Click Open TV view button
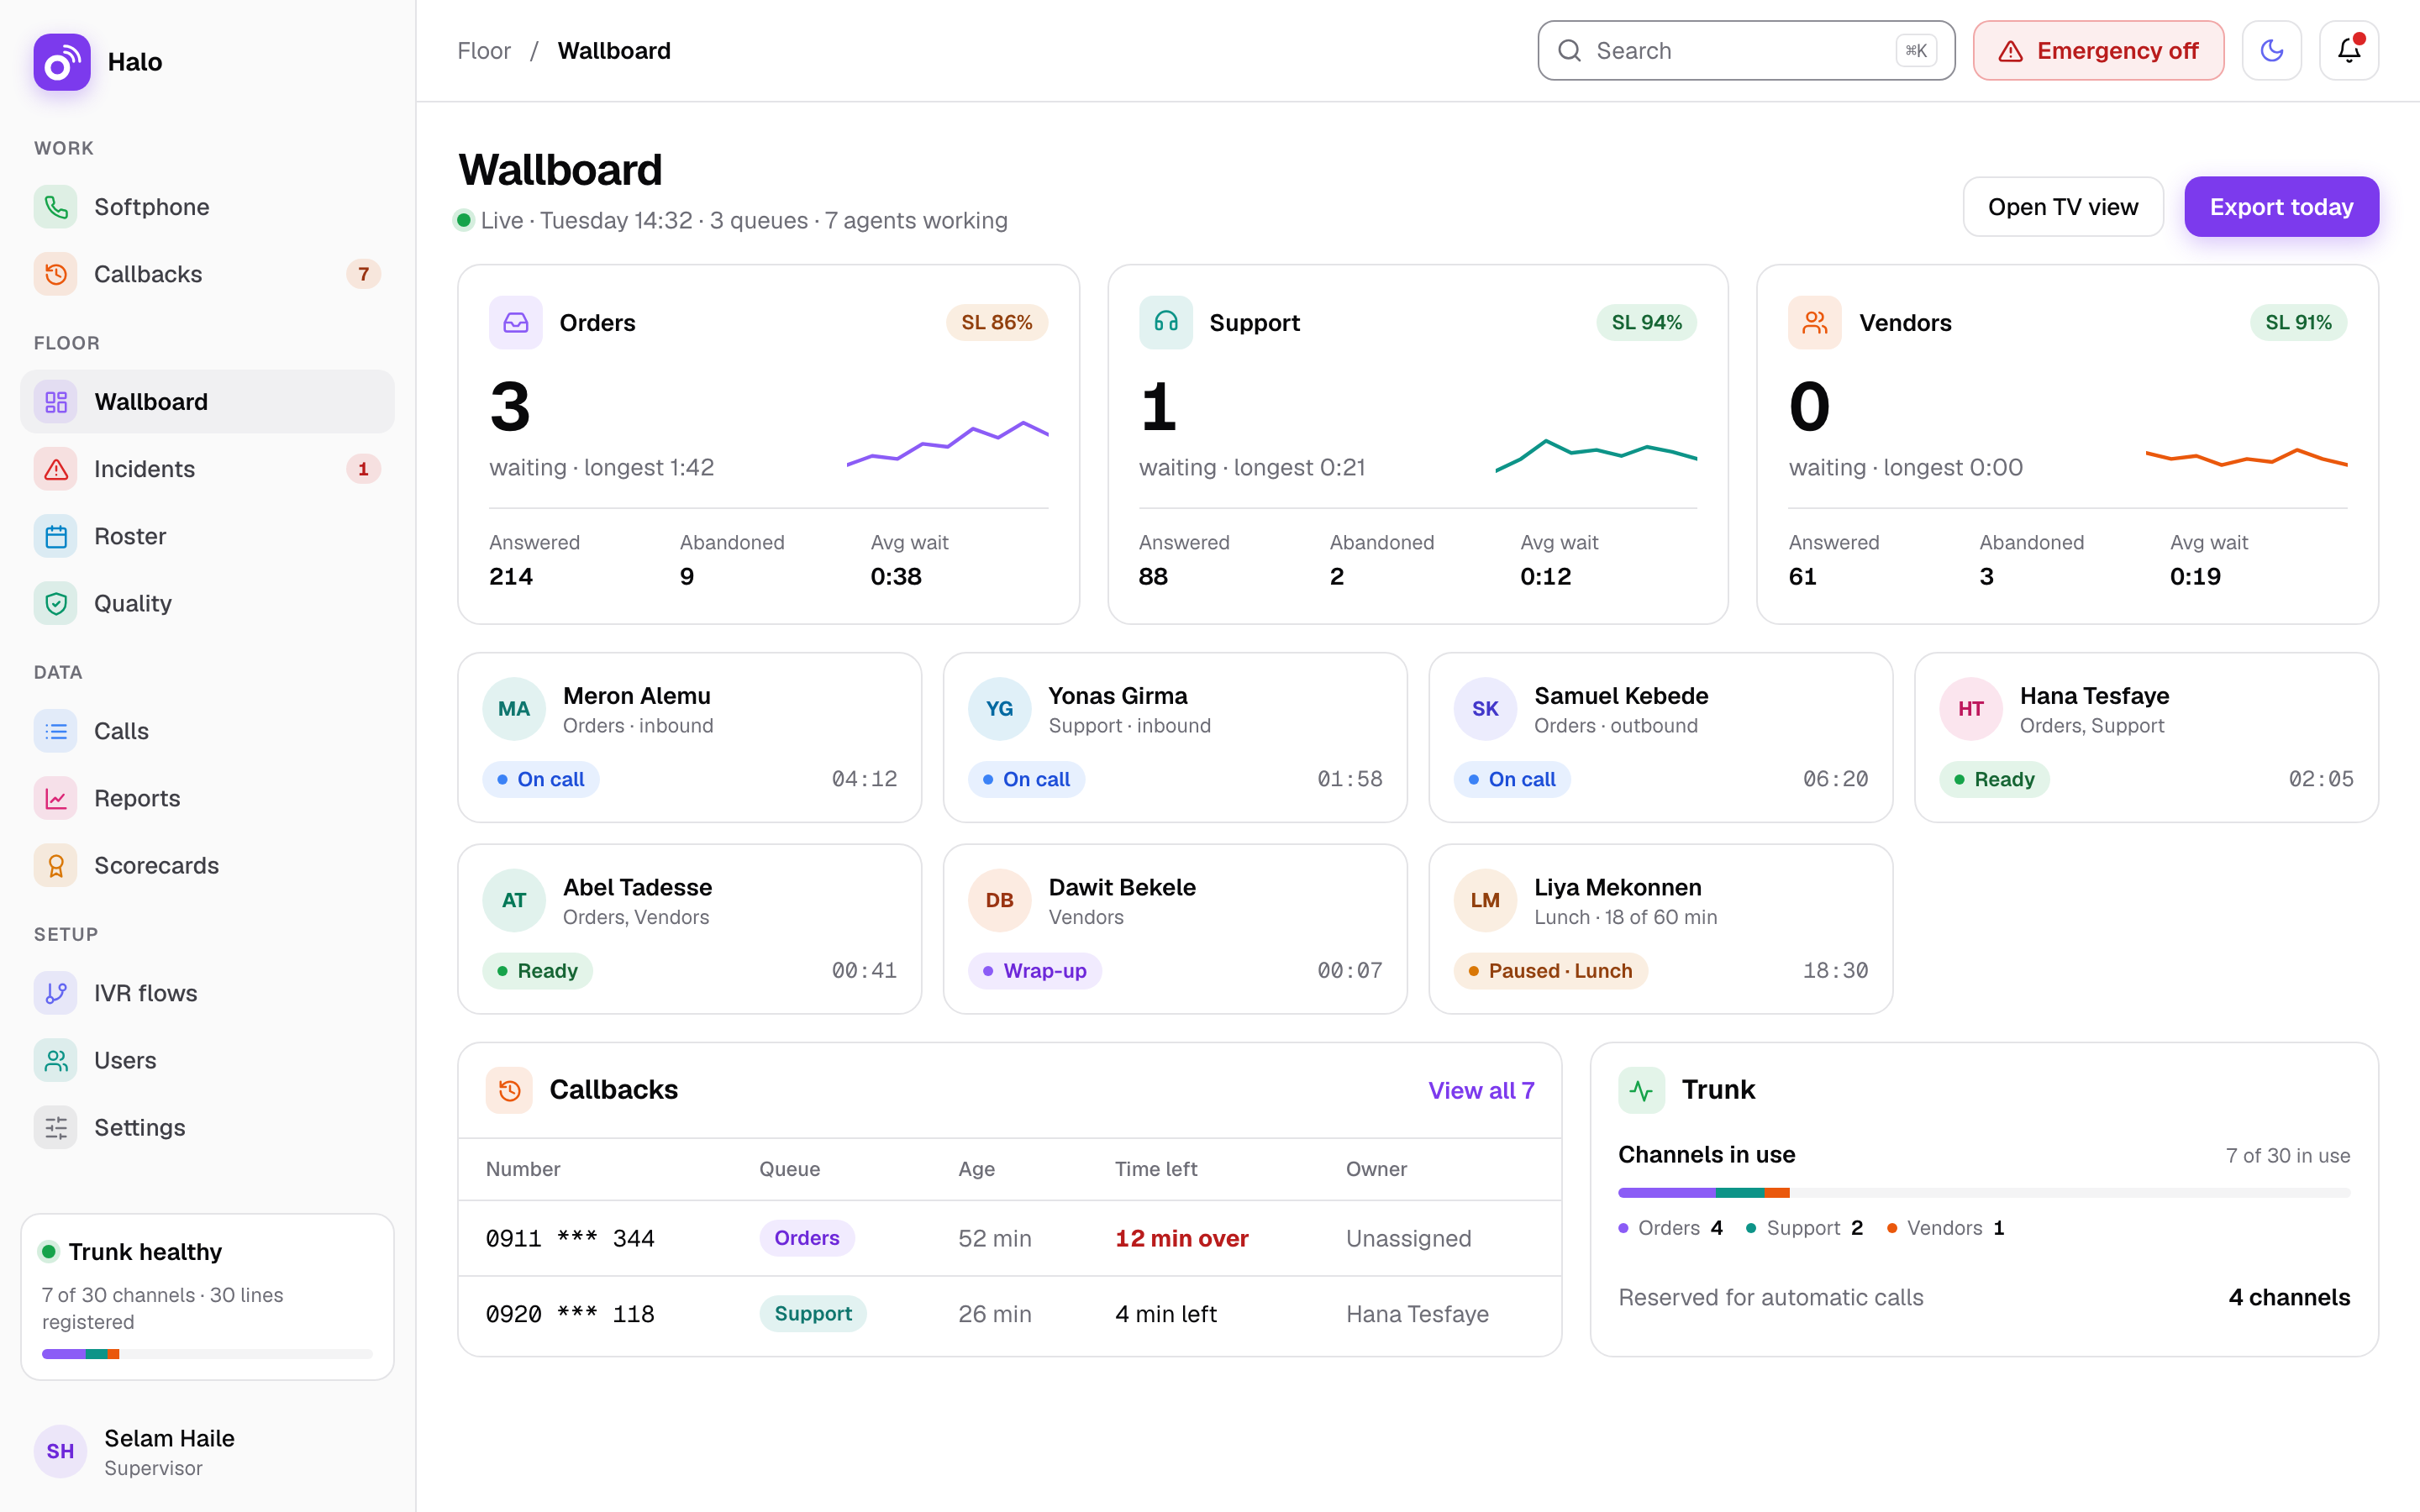Screen dimensions: 2420x1512 2063,207
